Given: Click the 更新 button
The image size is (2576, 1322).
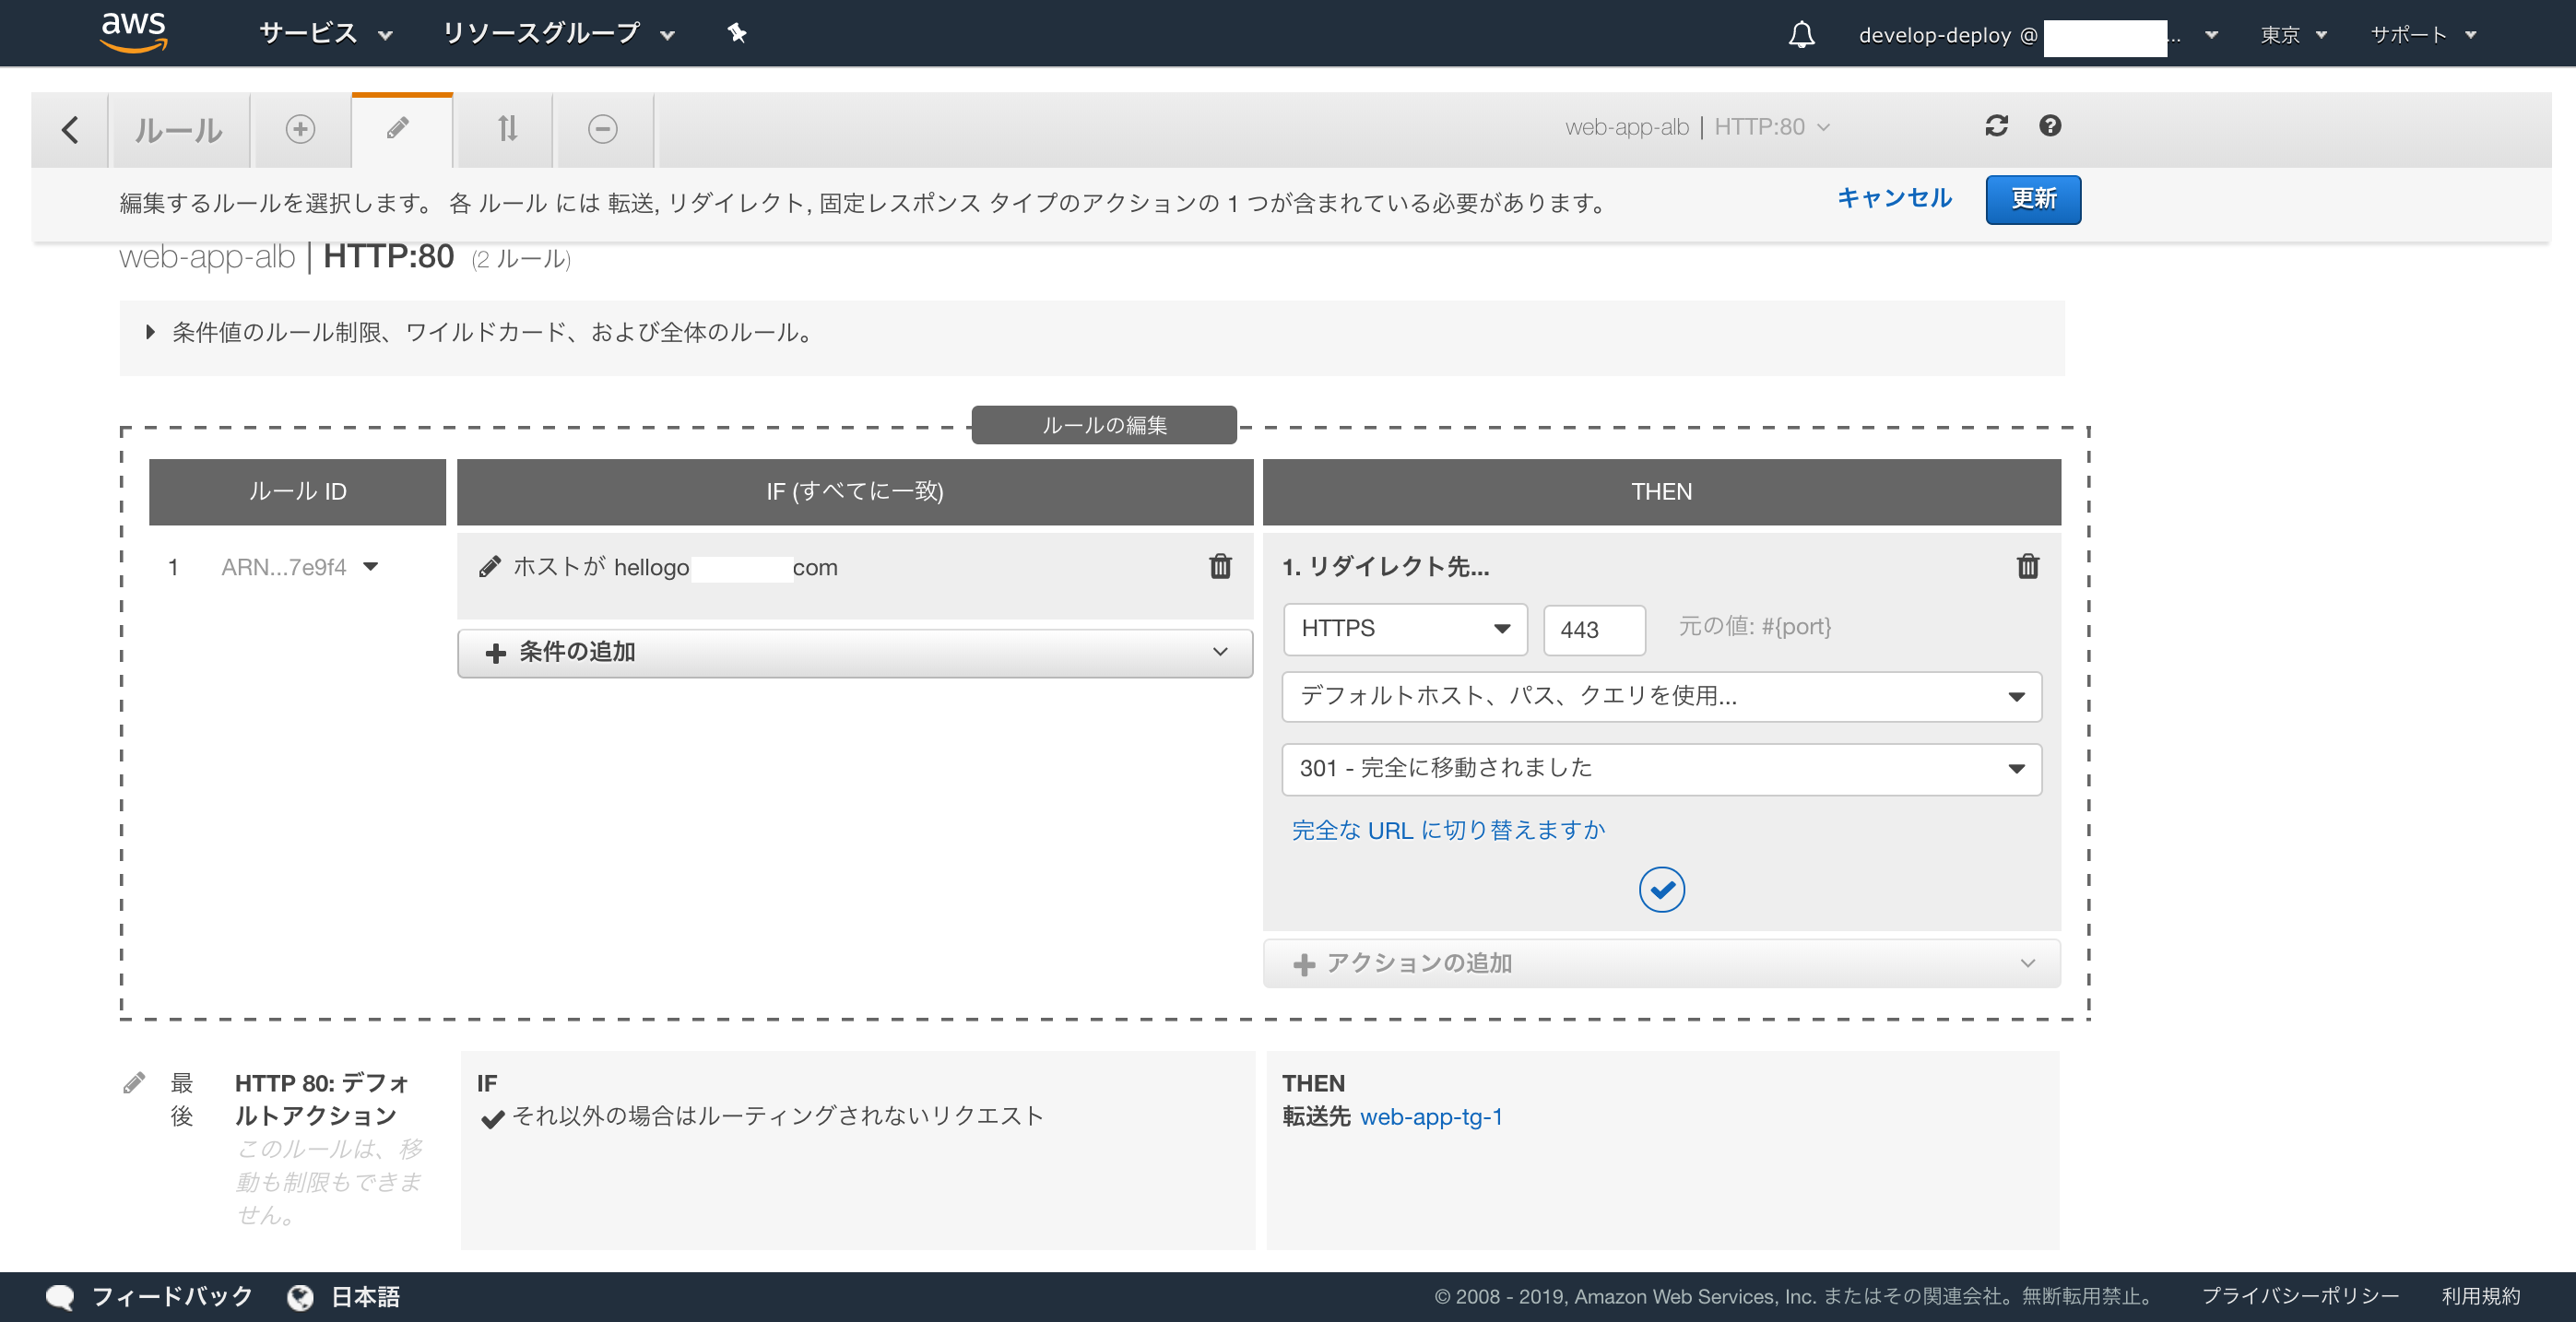Looking at the screenshot, I should tap(2032, 200).
